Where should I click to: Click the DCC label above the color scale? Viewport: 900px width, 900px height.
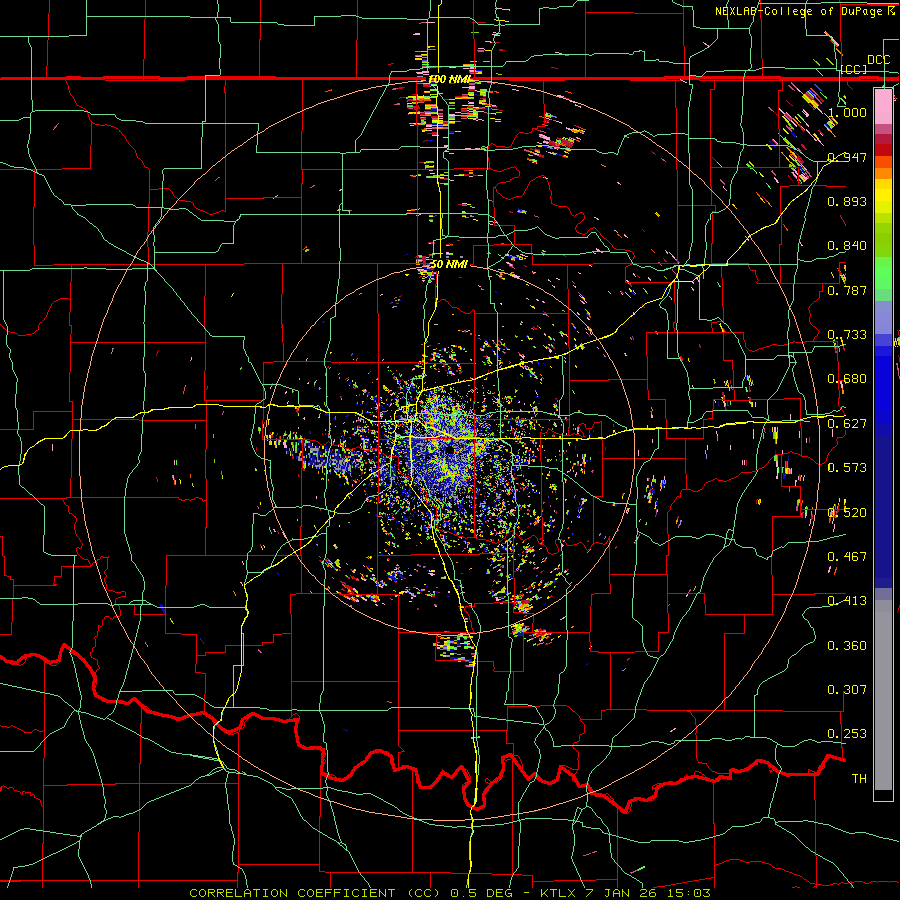click(x=878, y=60)
